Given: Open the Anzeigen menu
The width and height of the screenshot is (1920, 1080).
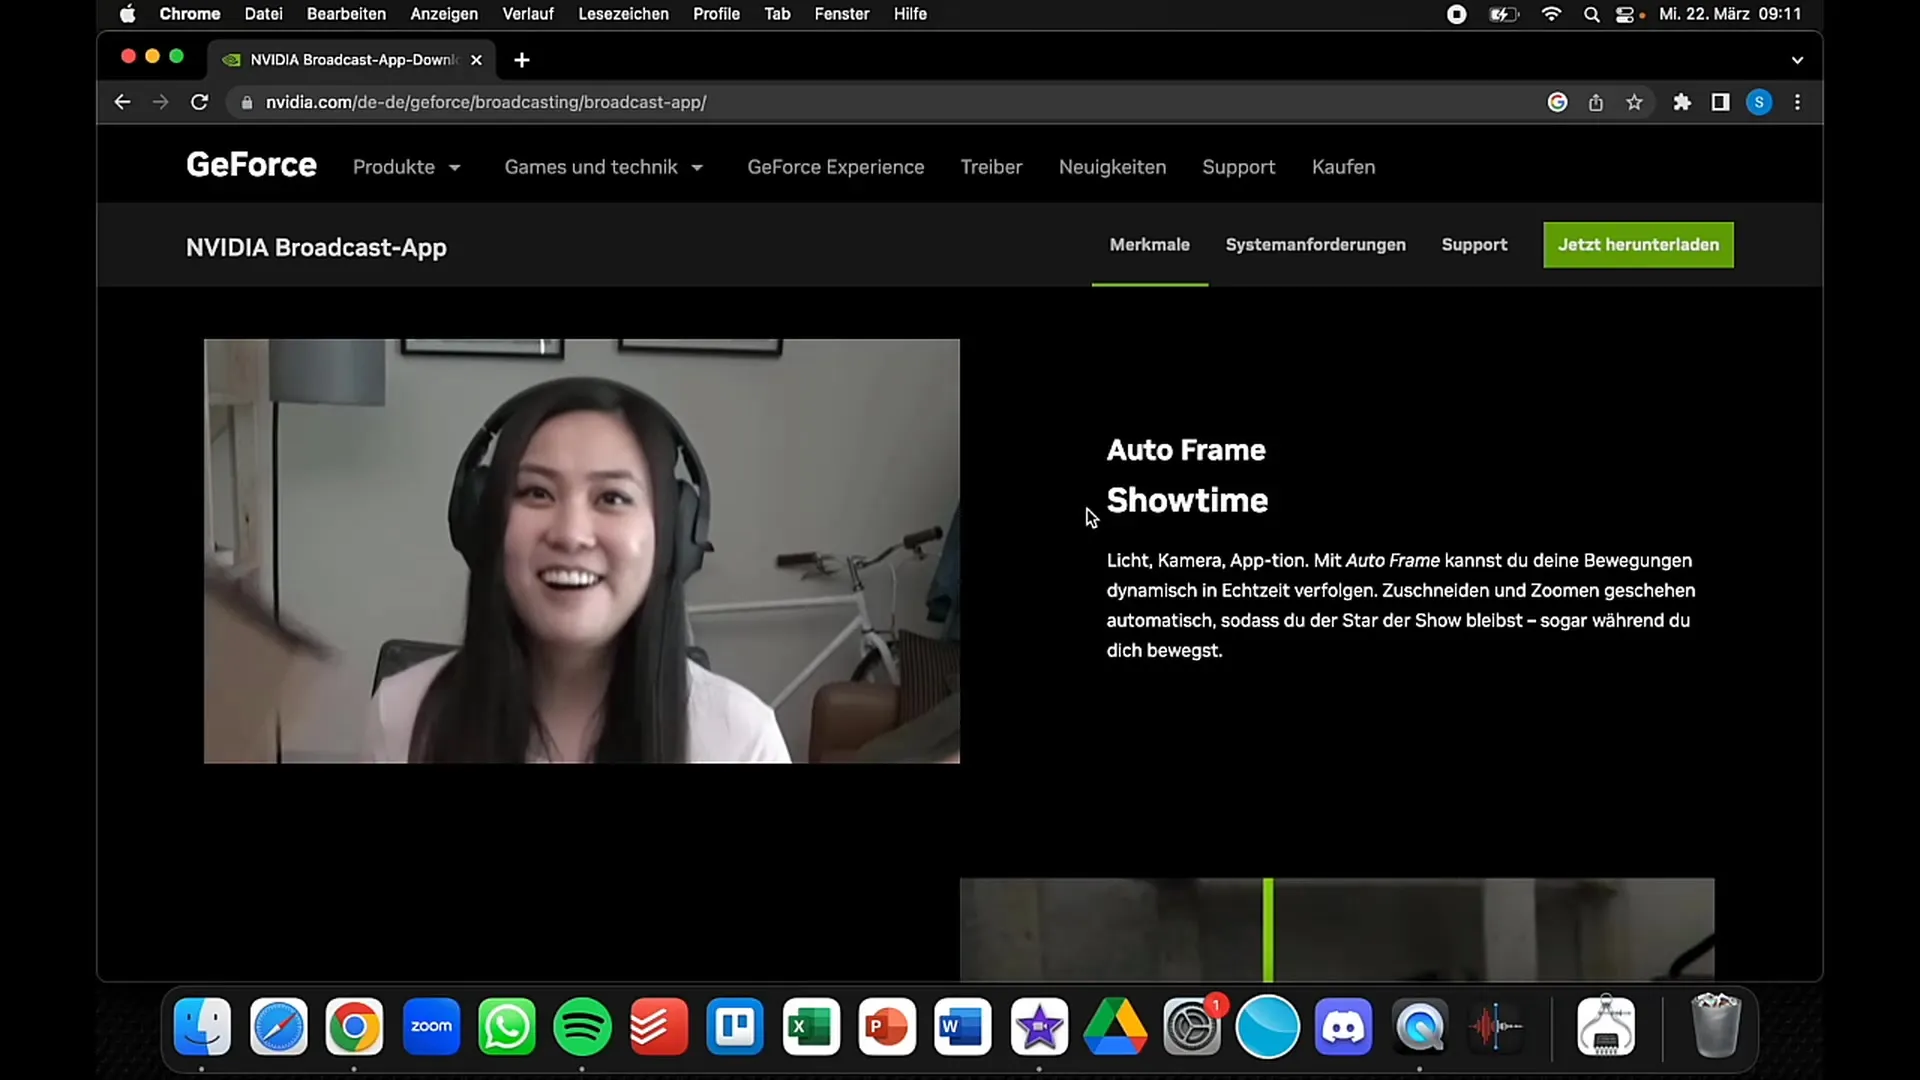Looking at the screenshot, I should point(444,14).
